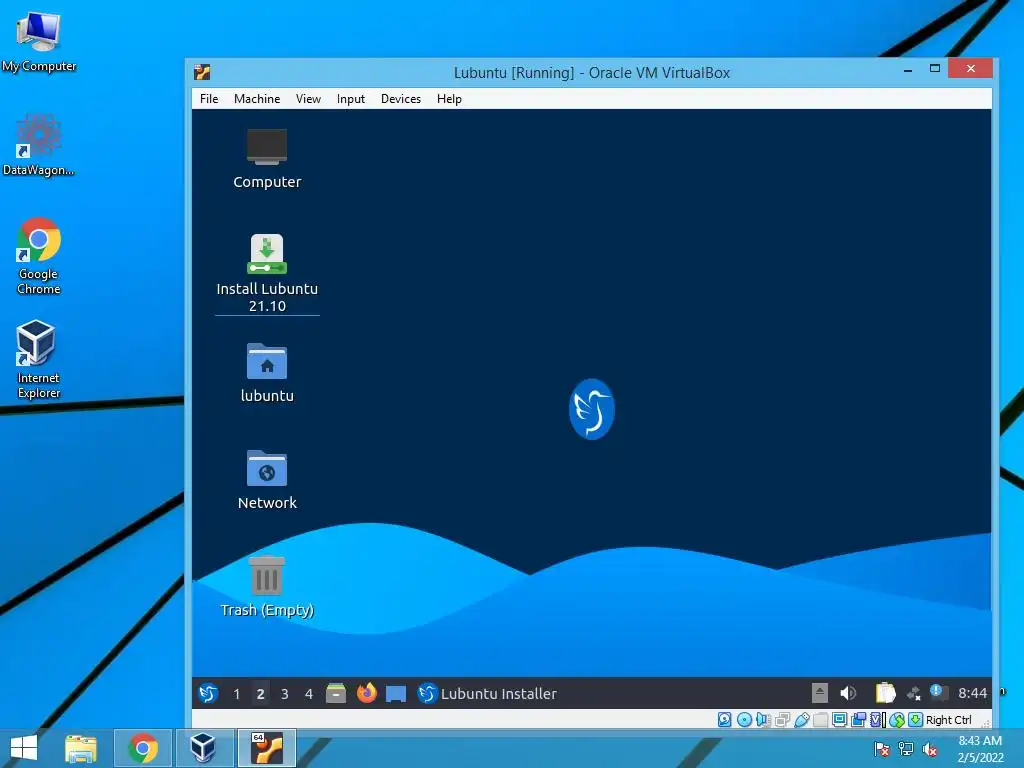Click the display indicator in VirtualBox status bar
Image resolution: width=1024 pixels, height=768 pixels.
coord(840,720)
